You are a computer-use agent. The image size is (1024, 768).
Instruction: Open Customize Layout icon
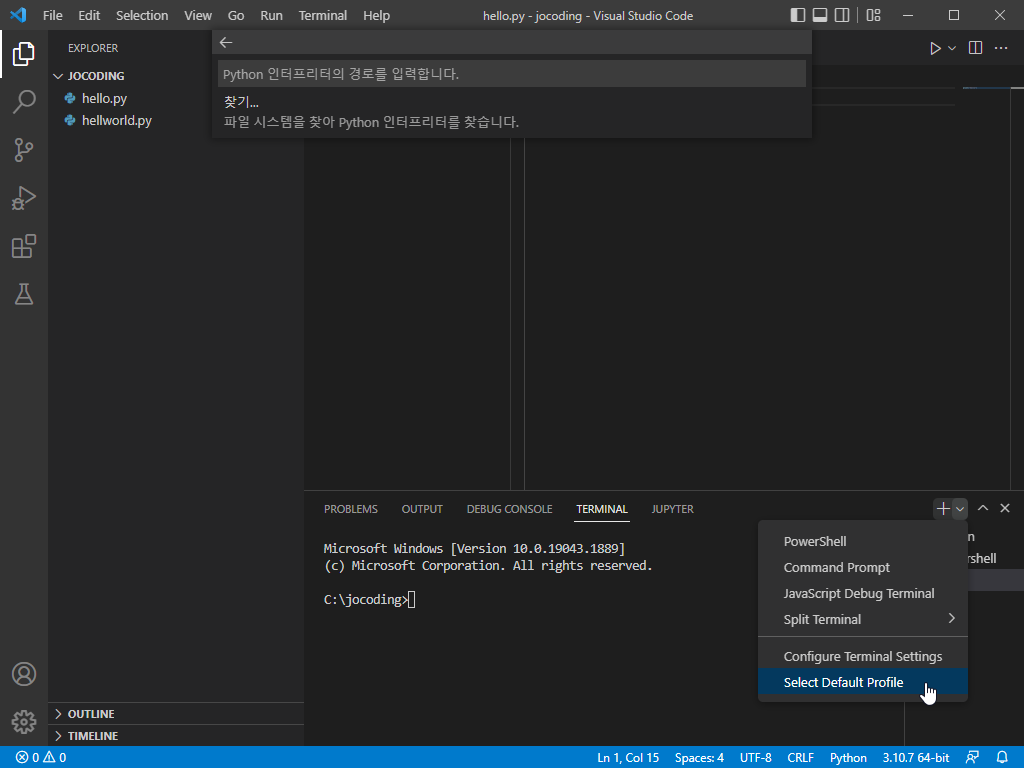coord(873,15)
